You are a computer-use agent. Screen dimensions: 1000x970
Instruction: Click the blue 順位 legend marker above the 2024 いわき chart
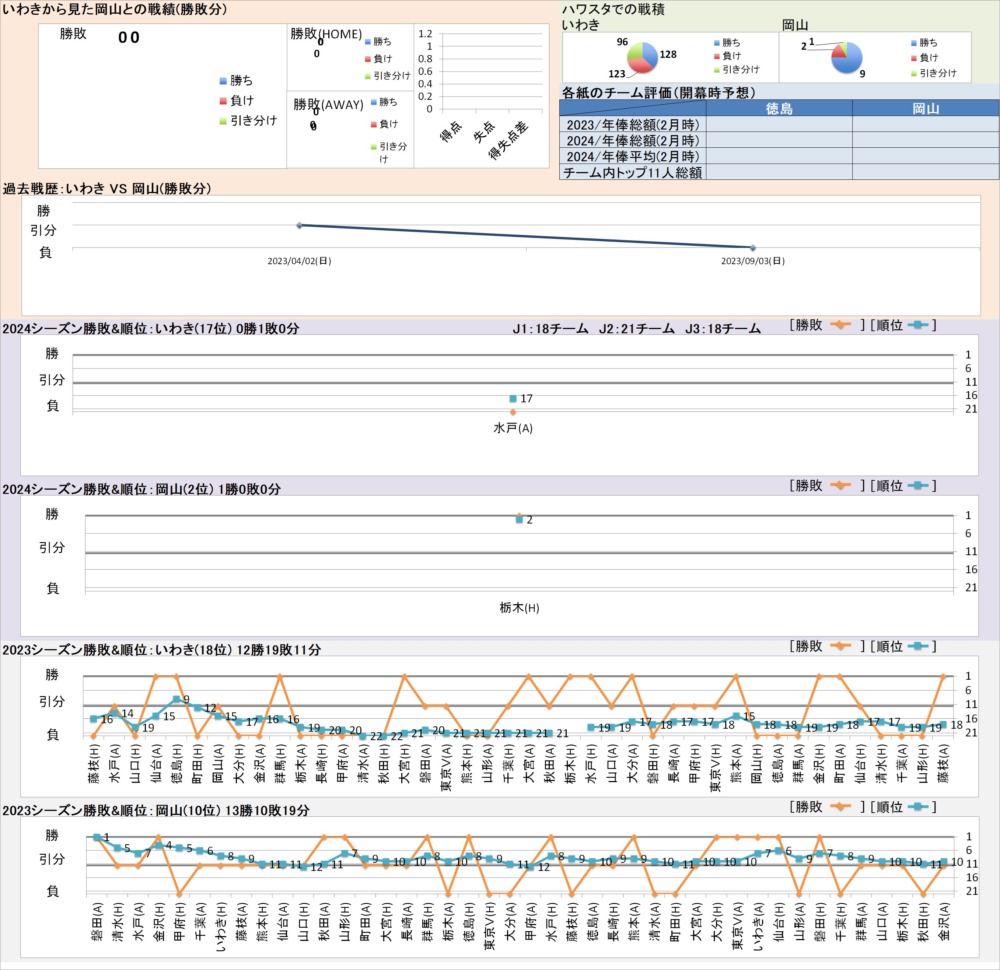[918, 325]
